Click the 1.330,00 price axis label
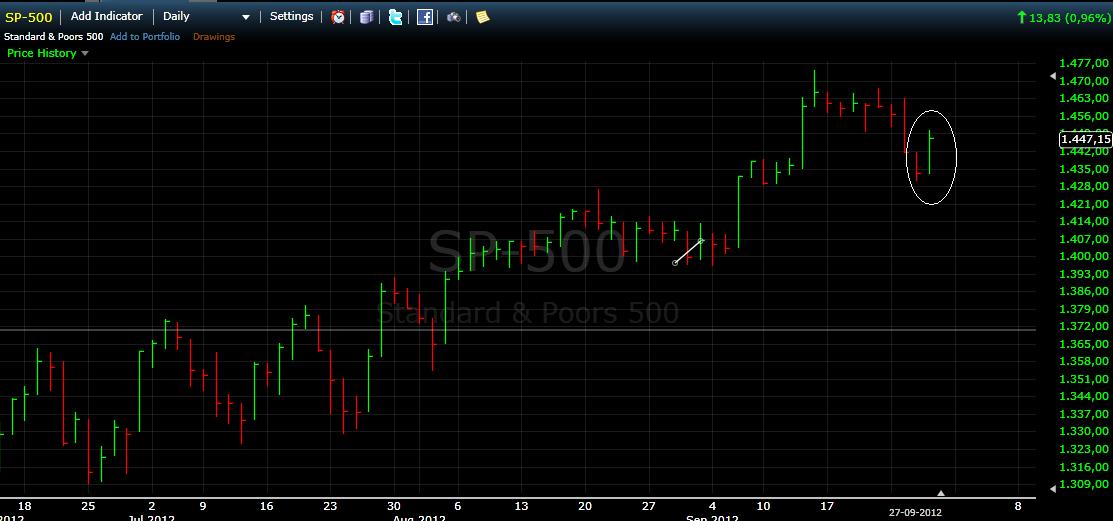 pos(1083,431)
